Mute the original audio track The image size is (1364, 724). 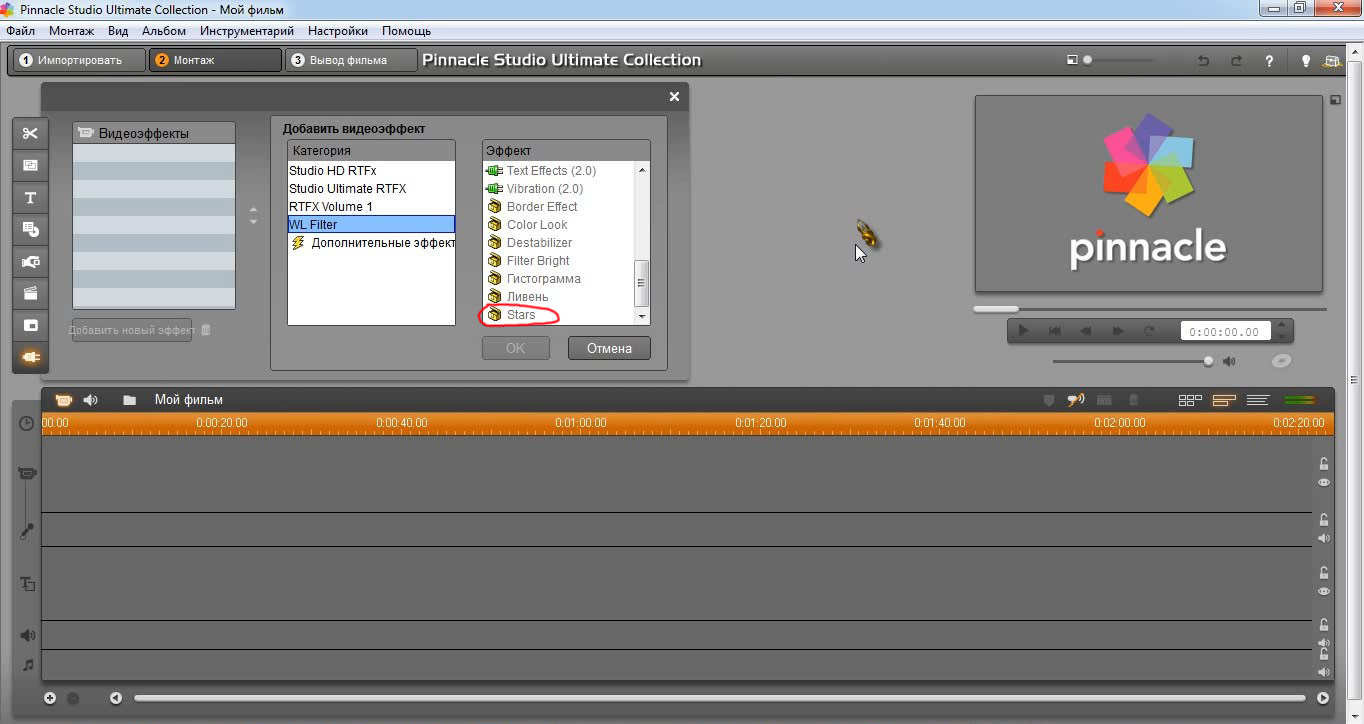(x=1324, y=538)
